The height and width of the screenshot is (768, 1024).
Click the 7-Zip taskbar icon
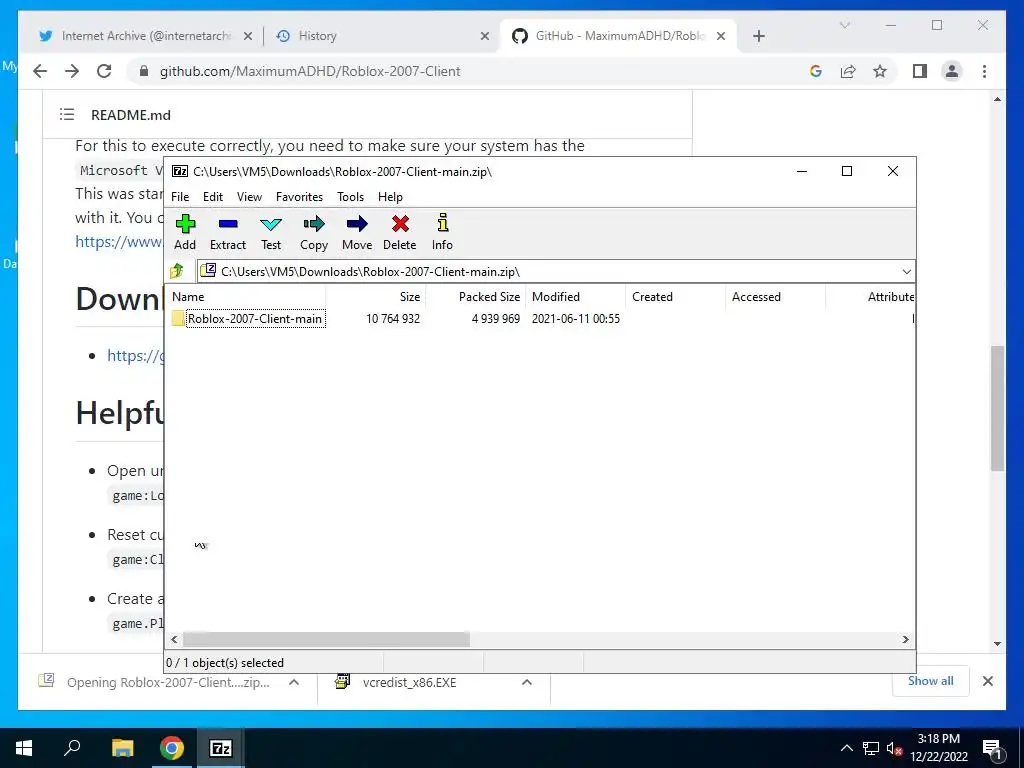coord(220,748)
